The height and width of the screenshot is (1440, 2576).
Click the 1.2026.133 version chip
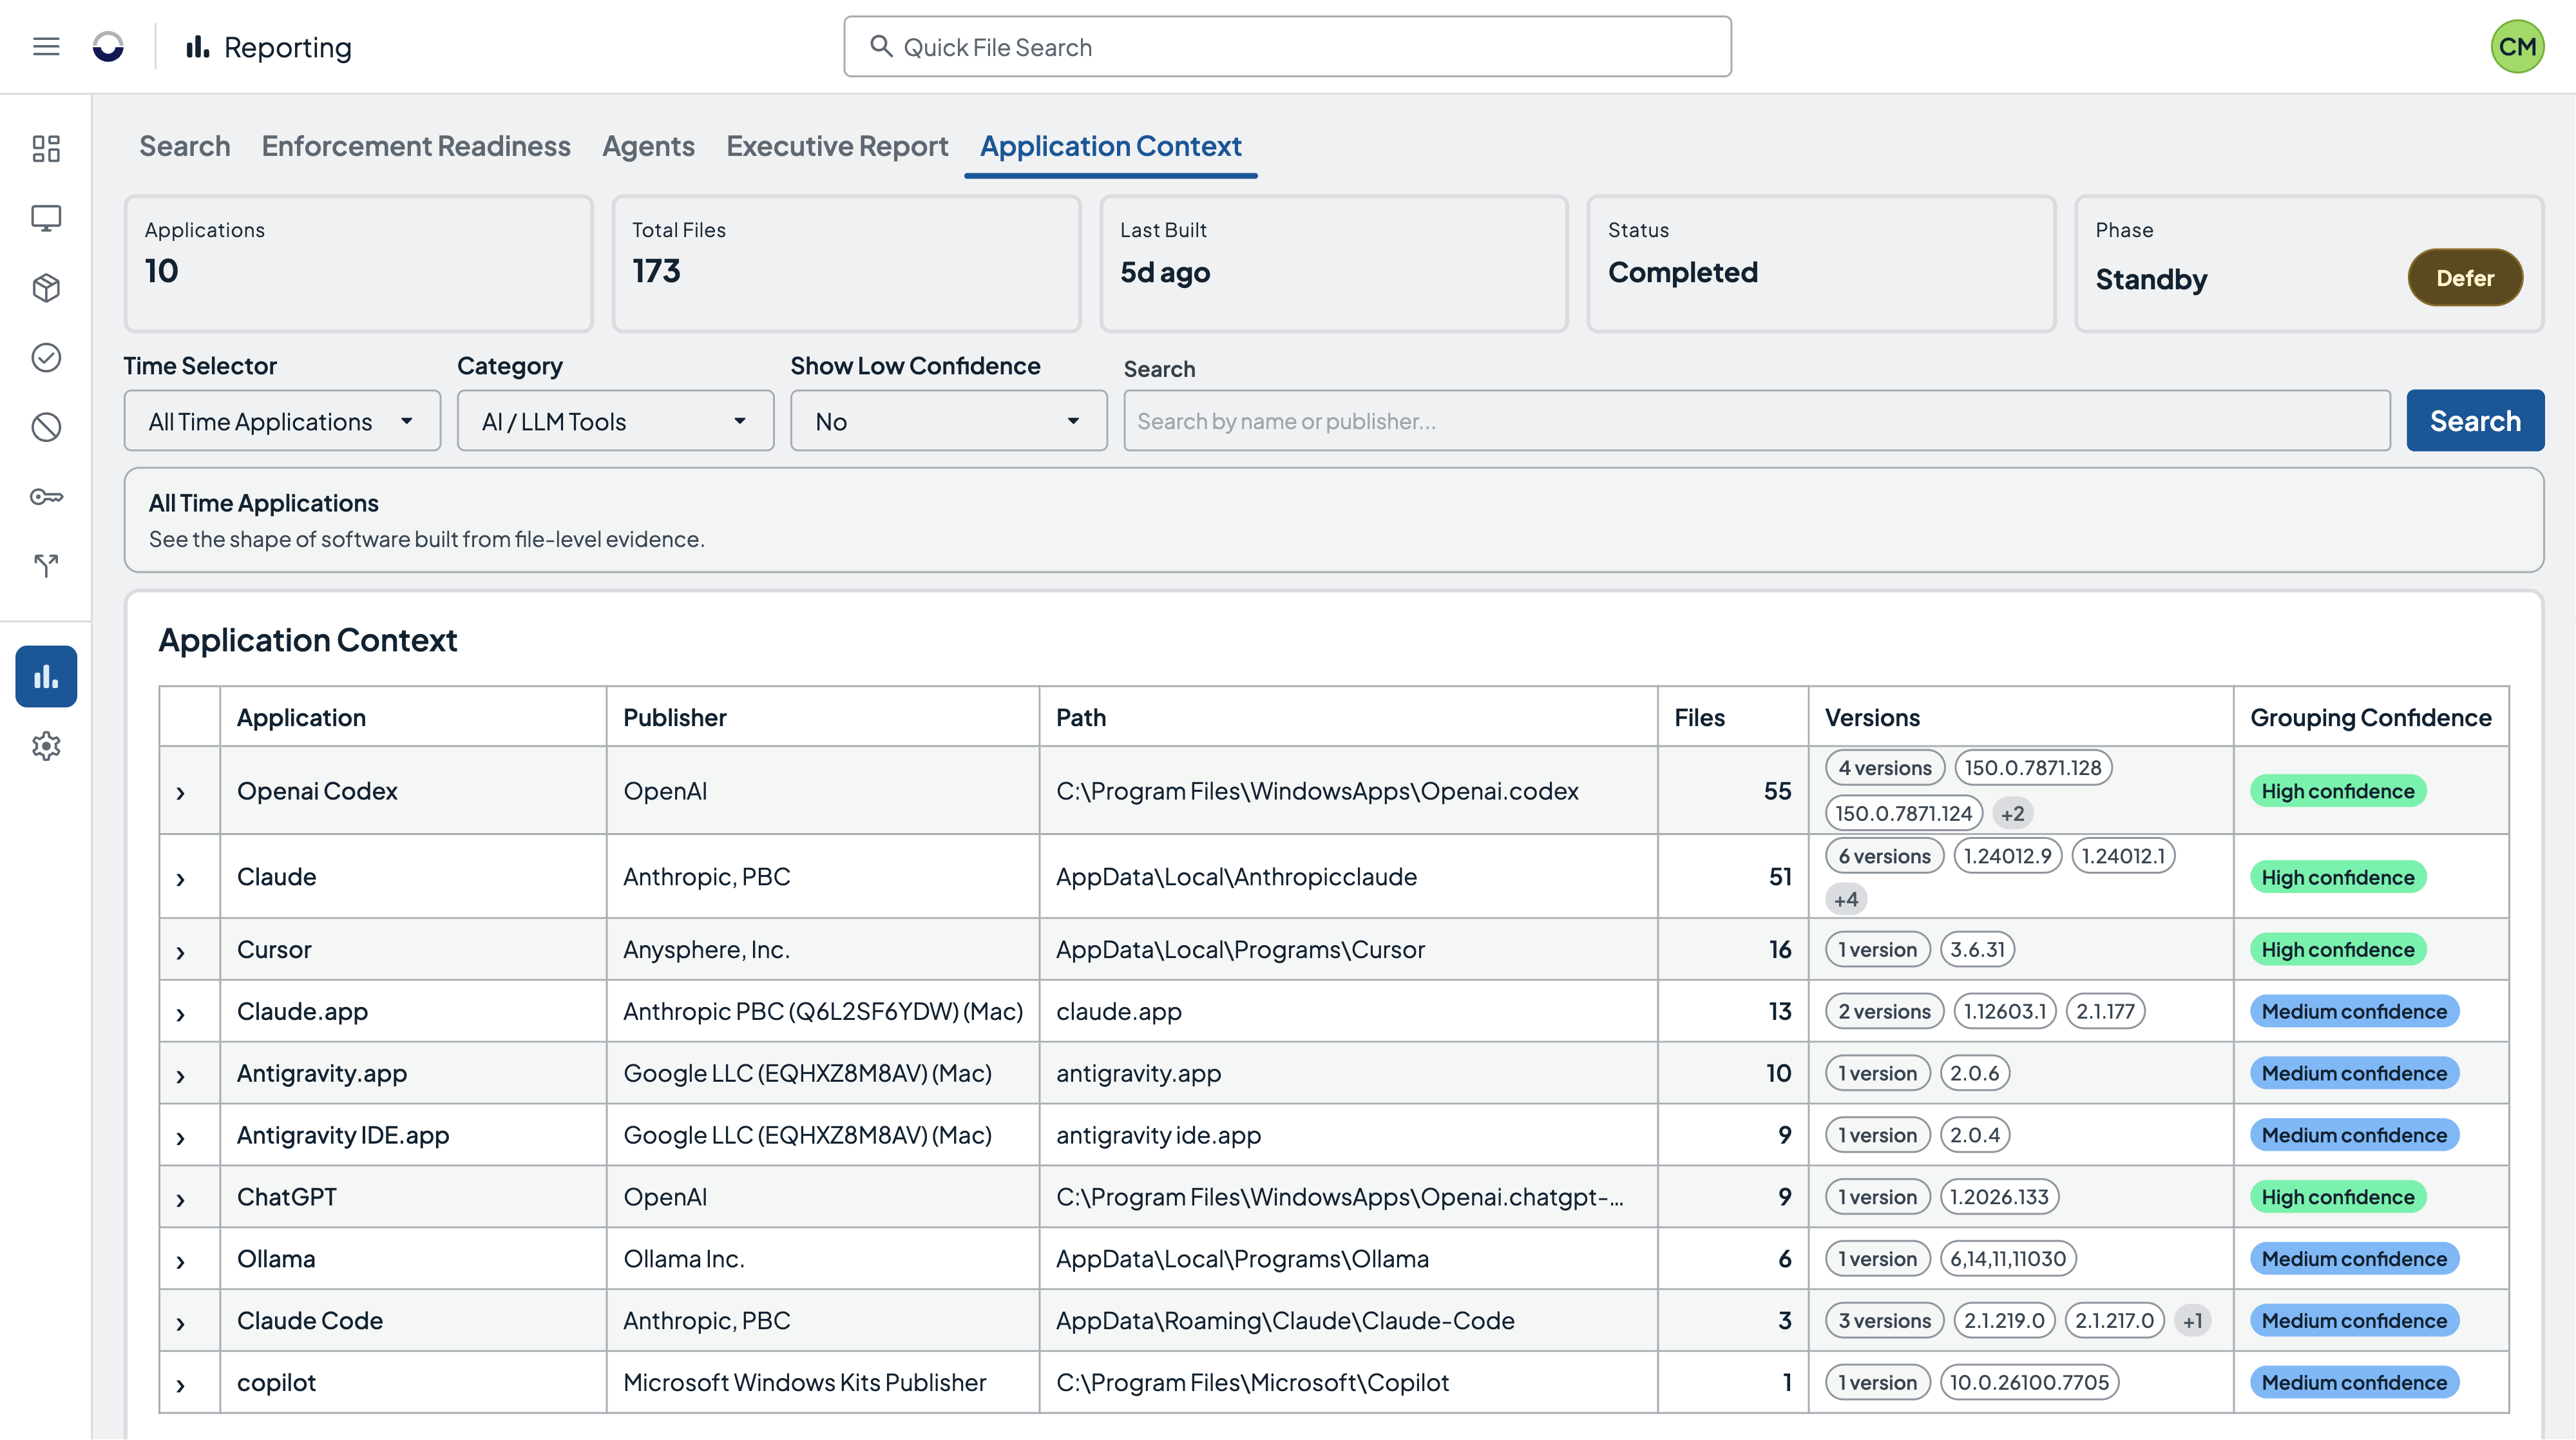click(x=1999, y=1197)
